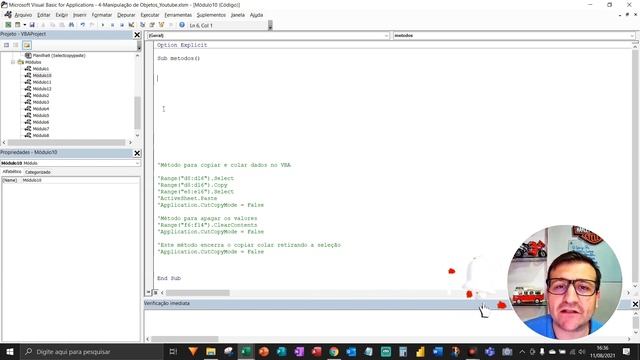The height and width of the screenshot is (360, 640).
Task: Click the Insert UserForm toolbar icon
Action: click(x=18, y=25)
